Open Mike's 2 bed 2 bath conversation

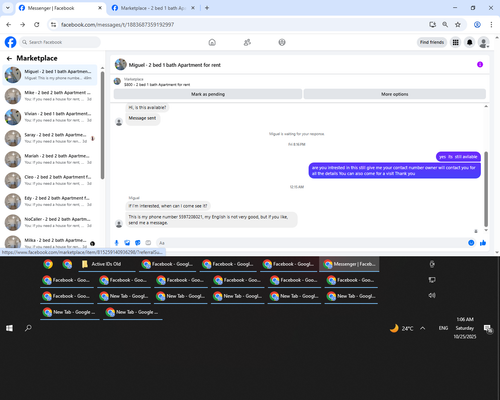point(50,96)
